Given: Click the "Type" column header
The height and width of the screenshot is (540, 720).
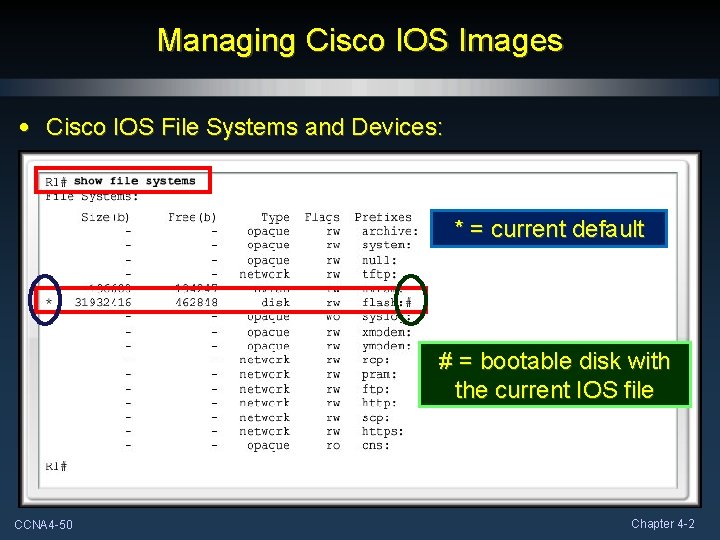Looking at the screenshot, I should (x=275, y=217).
